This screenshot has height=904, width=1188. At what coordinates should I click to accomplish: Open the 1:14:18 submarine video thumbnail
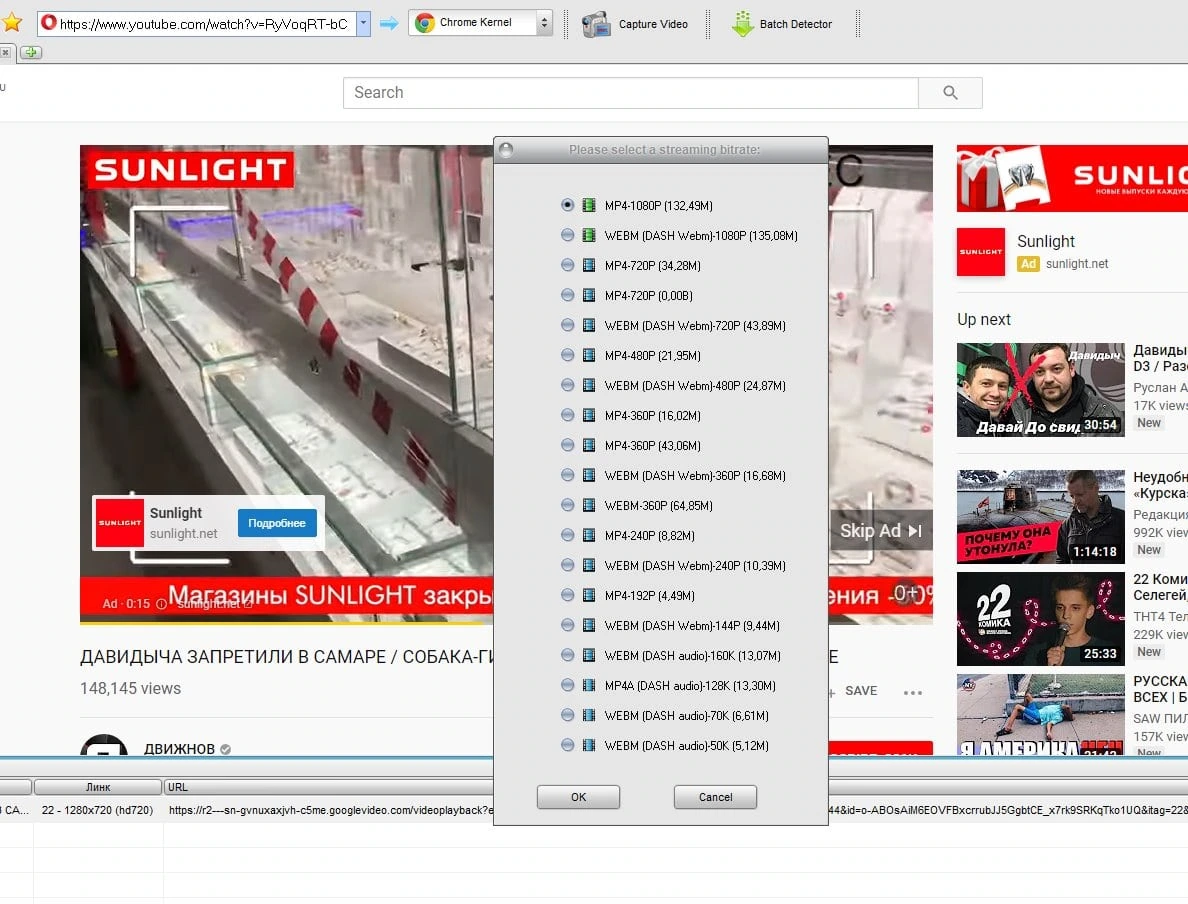pyautogui.click(x=1040, y=517)
